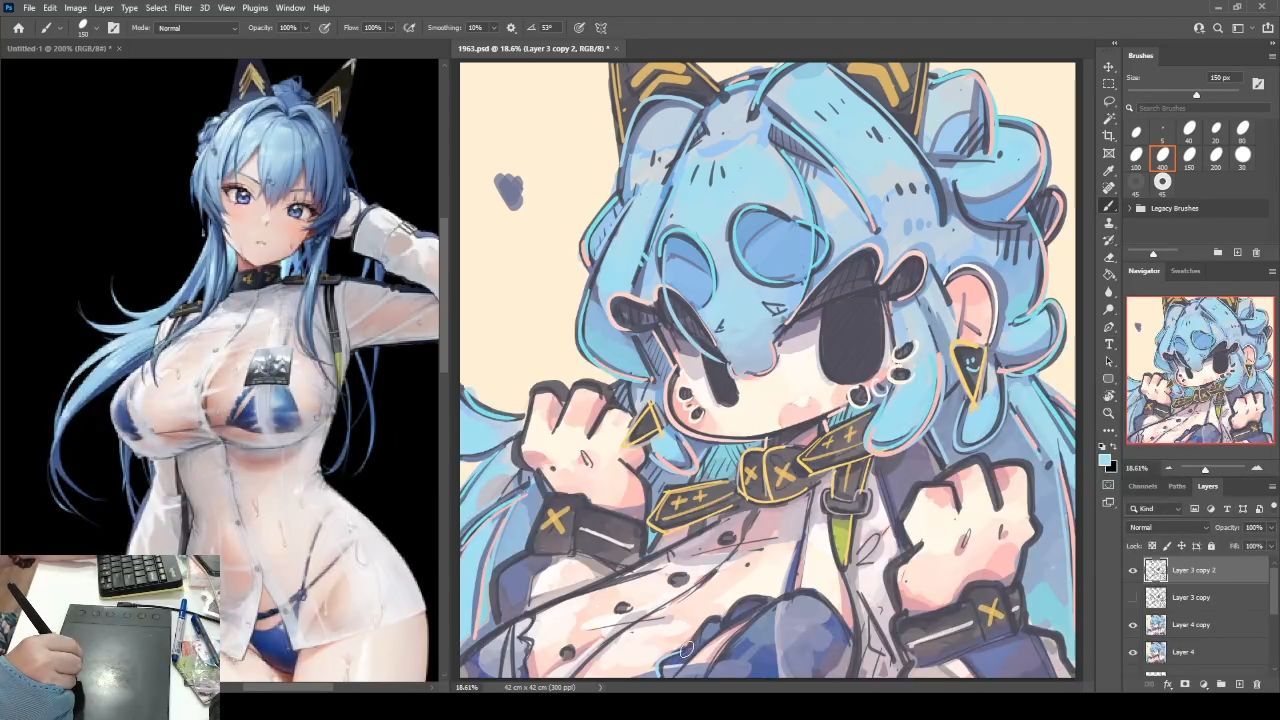Select the Eraser tool

pyautogui.click(x=1109, y=258)
